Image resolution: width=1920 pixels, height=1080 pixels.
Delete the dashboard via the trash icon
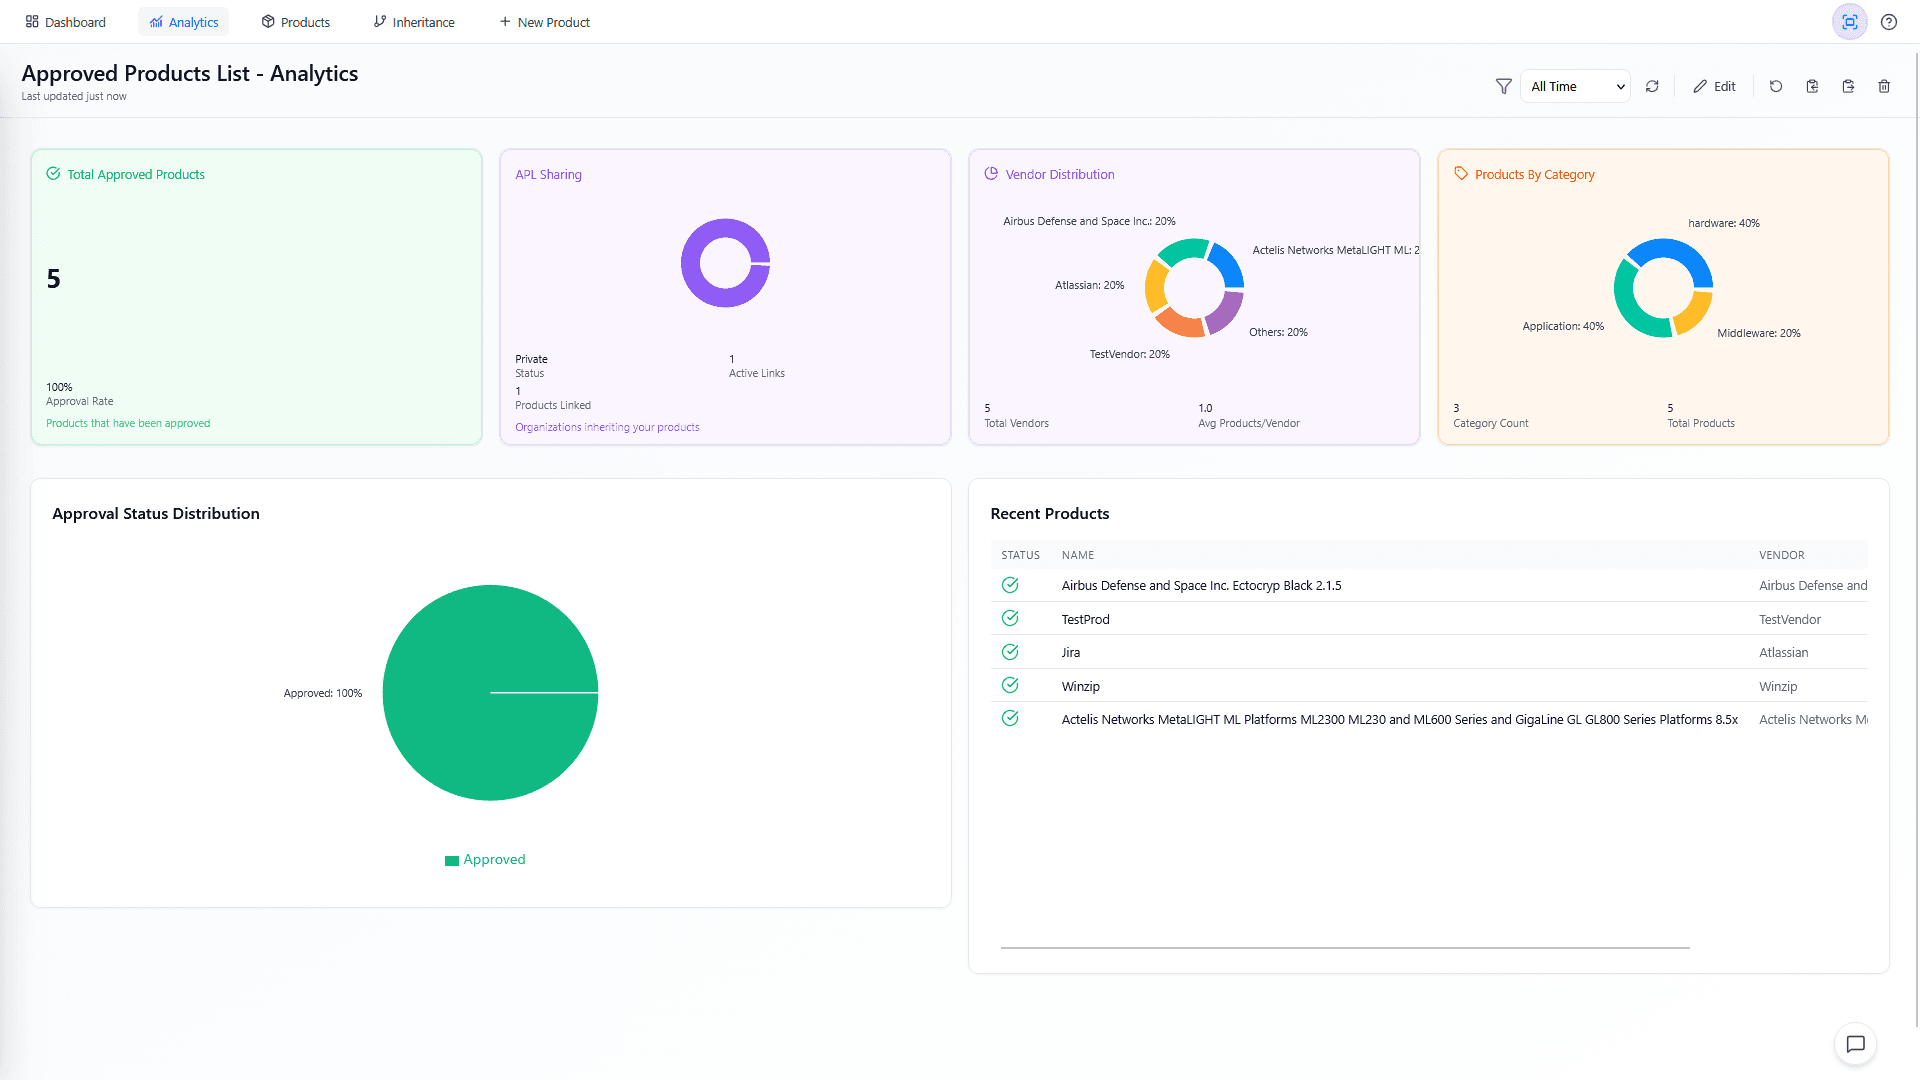[x=1885, y=86]
